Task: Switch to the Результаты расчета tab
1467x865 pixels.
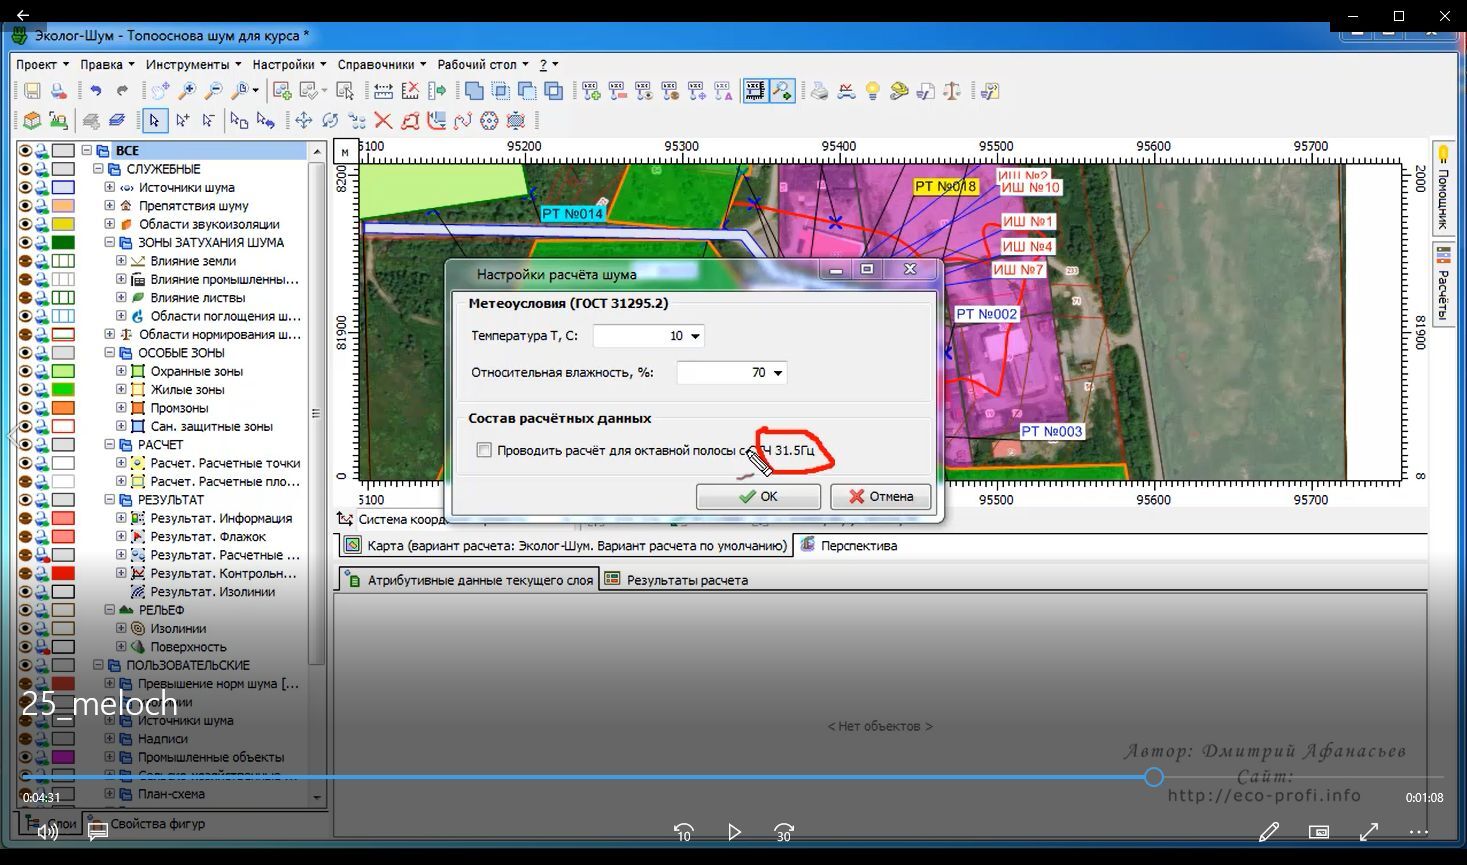Action: pos(686,580)
